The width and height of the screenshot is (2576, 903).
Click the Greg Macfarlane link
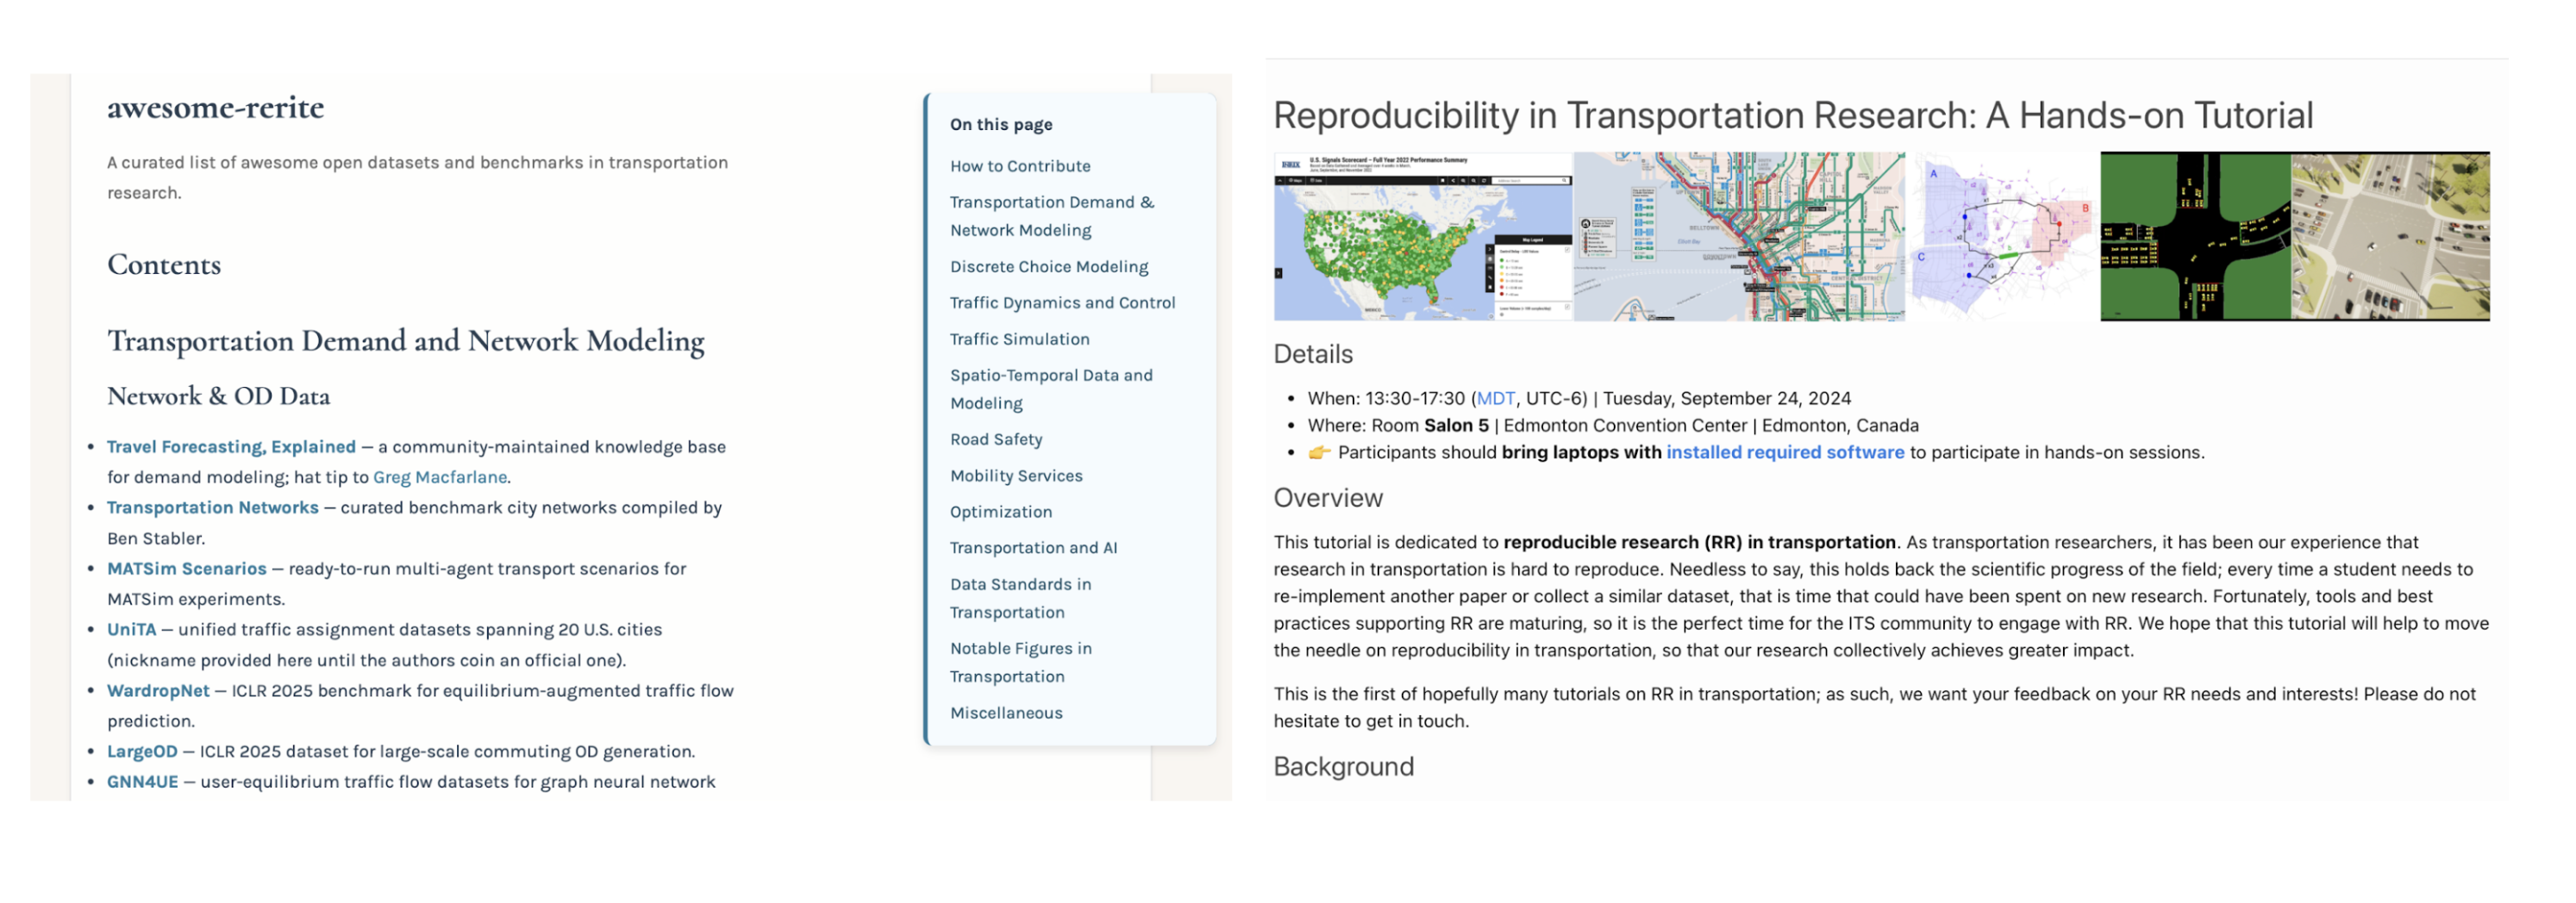(x=439, y=477)
